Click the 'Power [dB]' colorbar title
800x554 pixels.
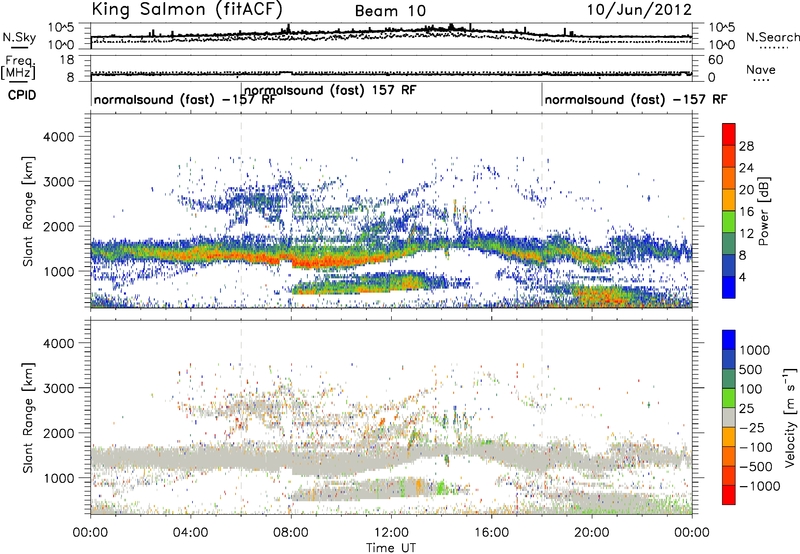pos(763,211)
